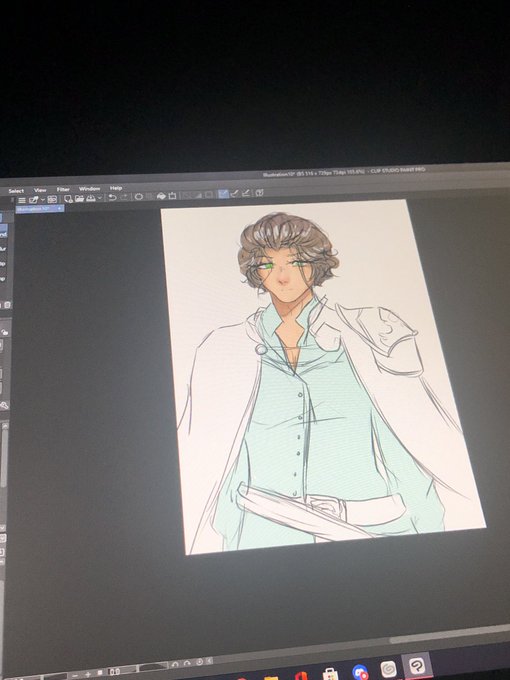
Task: Open the Clip Studio swirl app in taskbar
Action: pos(388,669)
